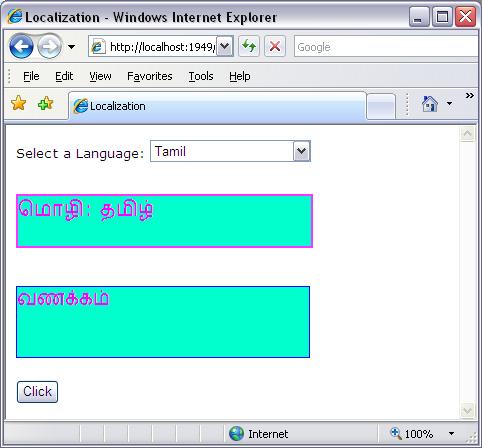Click the scrollbar down arrow

coord(467,411)
